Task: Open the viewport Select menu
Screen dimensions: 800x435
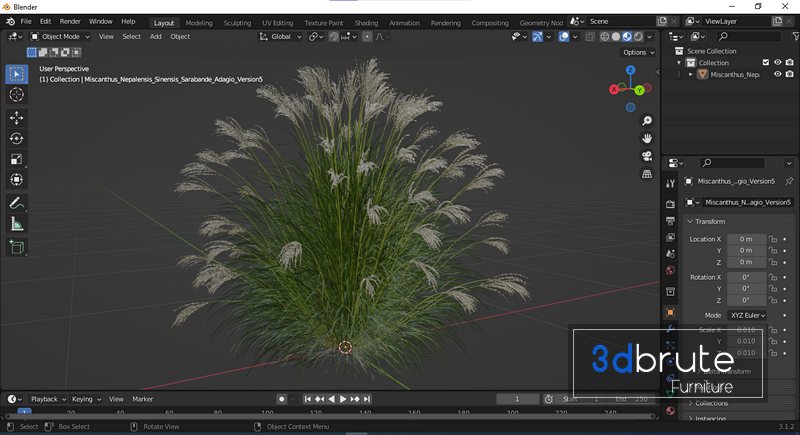Action: [x=132, y=37]
